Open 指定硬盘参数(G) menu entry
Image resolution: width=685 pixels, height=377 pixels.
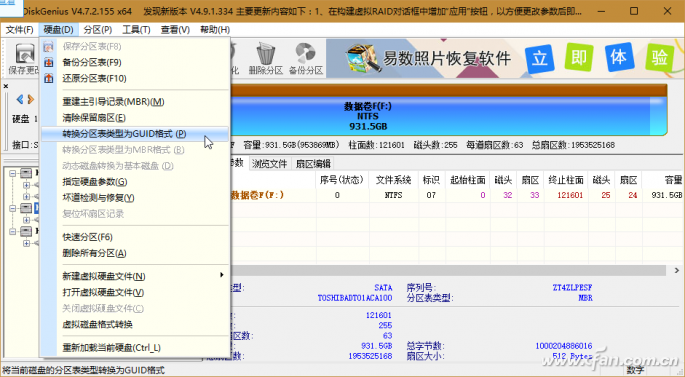[135, 182]
